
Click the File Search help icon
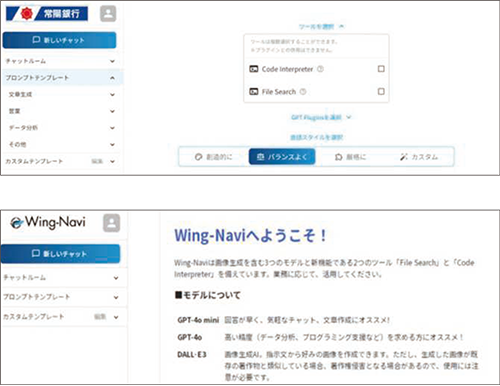[303, 92]
